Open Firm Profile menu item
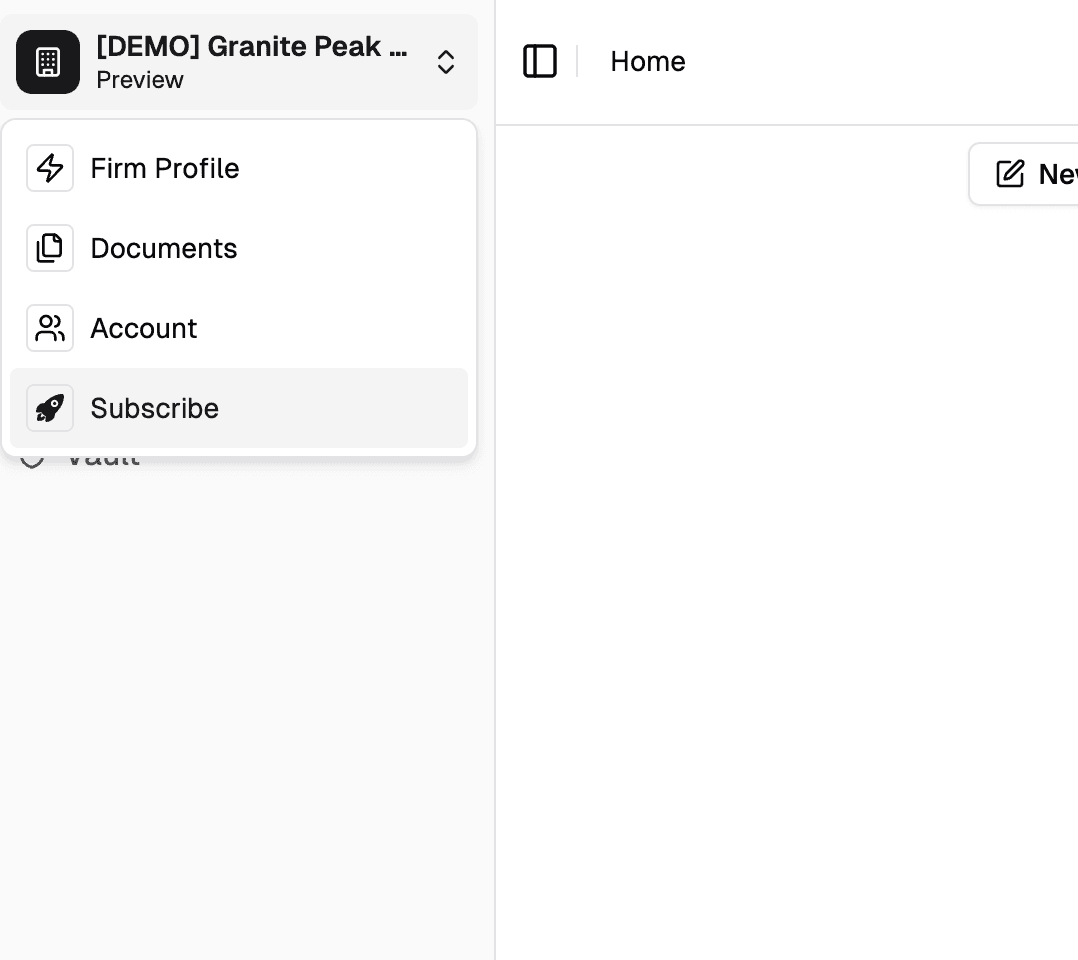 239,168
